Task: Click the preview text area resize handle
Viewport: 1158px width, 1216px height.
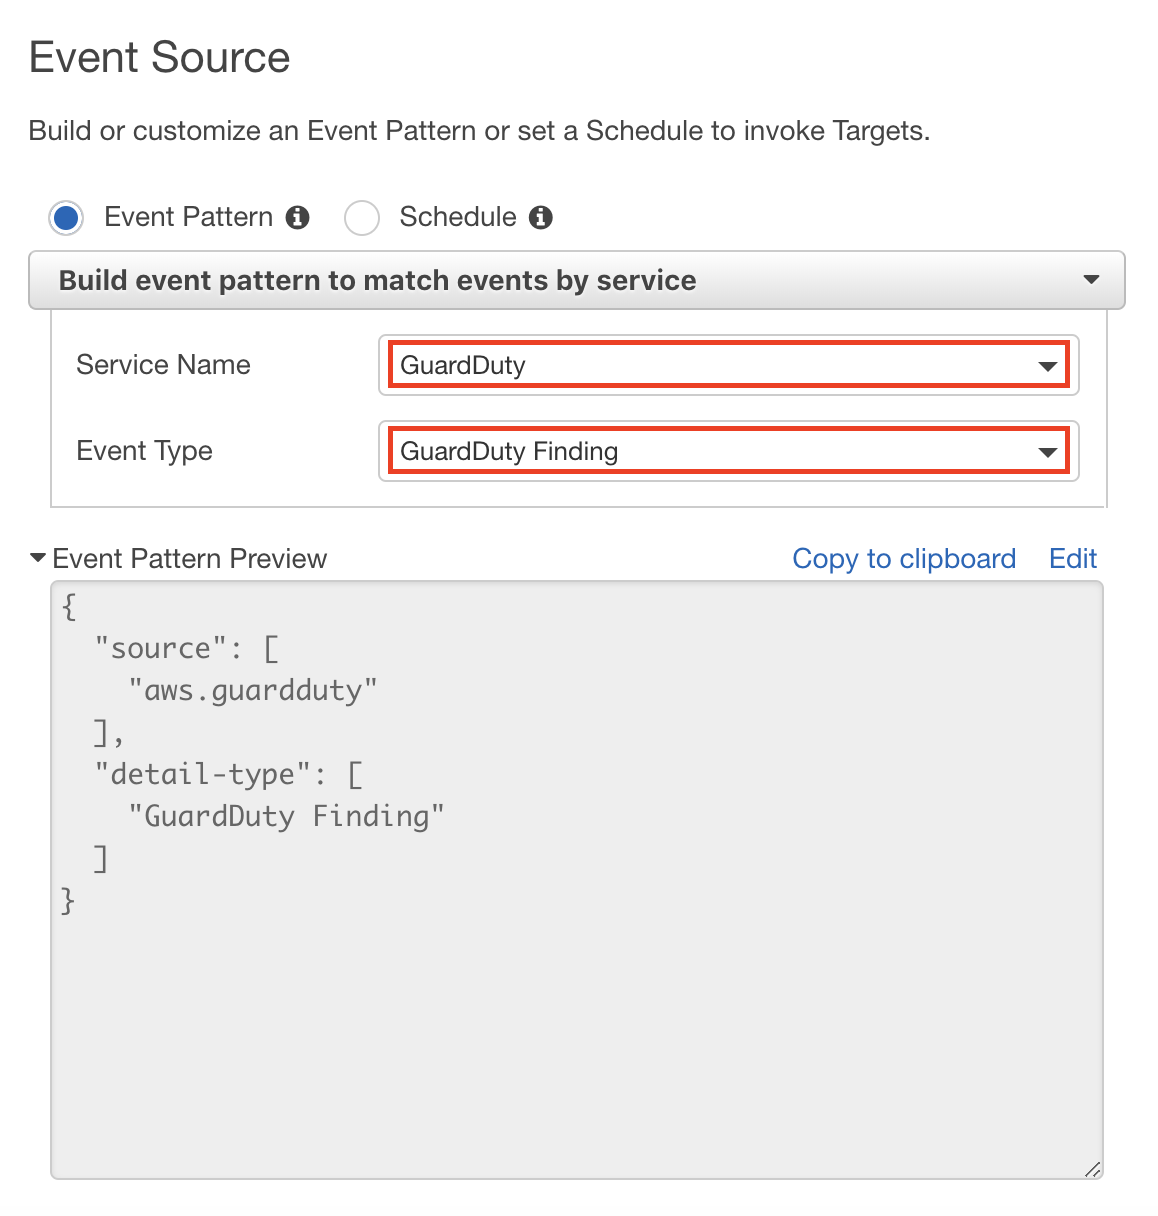Action: (1093, 1169)
